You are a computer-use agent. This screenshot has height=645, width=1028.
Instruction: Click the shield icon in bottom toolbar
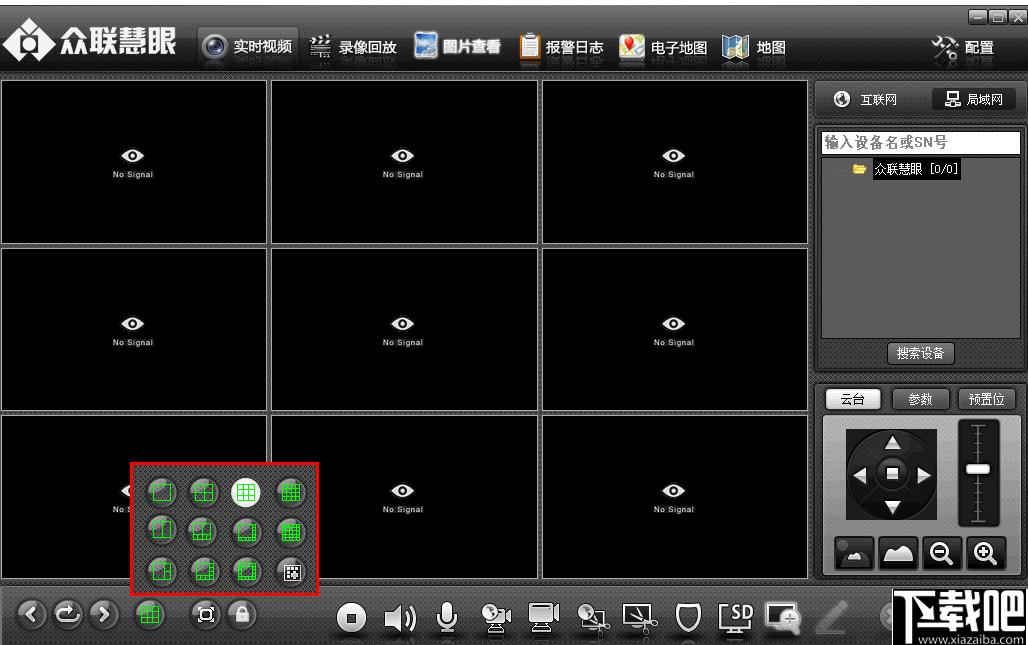pos(688,618)
